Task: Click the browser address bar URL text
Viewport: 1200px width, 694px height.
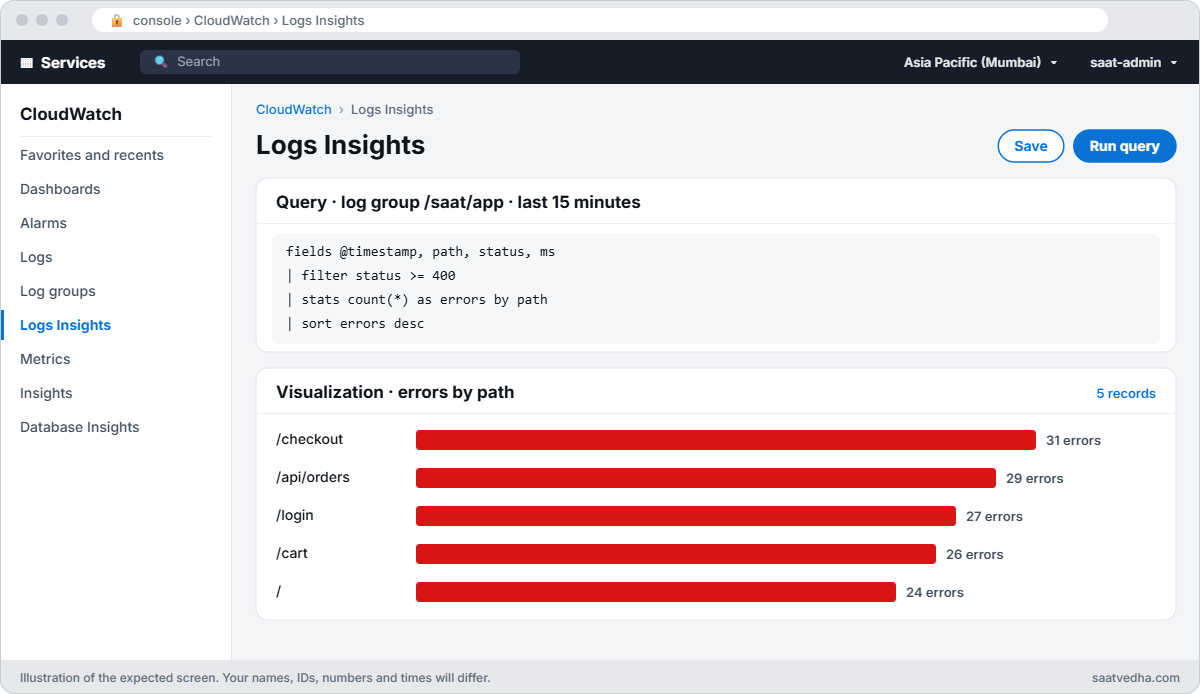Action: point(249,20)
